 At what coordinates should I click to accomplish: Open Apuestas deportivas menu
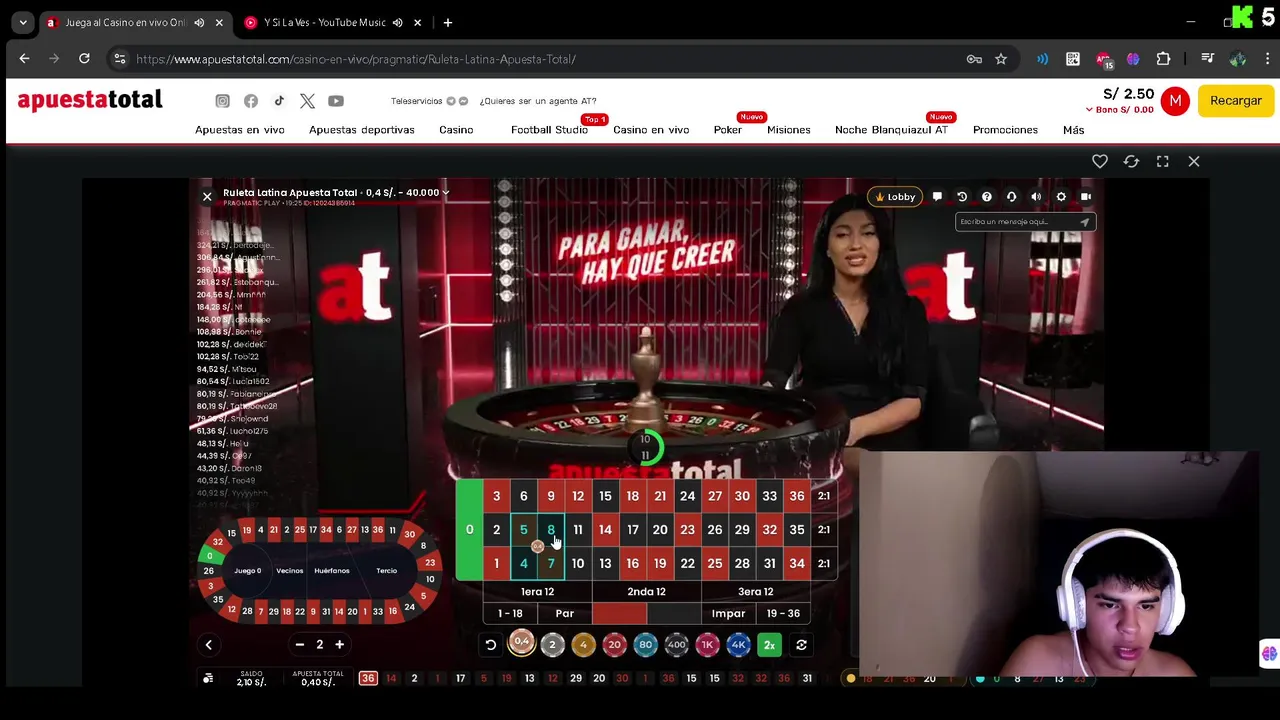[x=361, y=130]
